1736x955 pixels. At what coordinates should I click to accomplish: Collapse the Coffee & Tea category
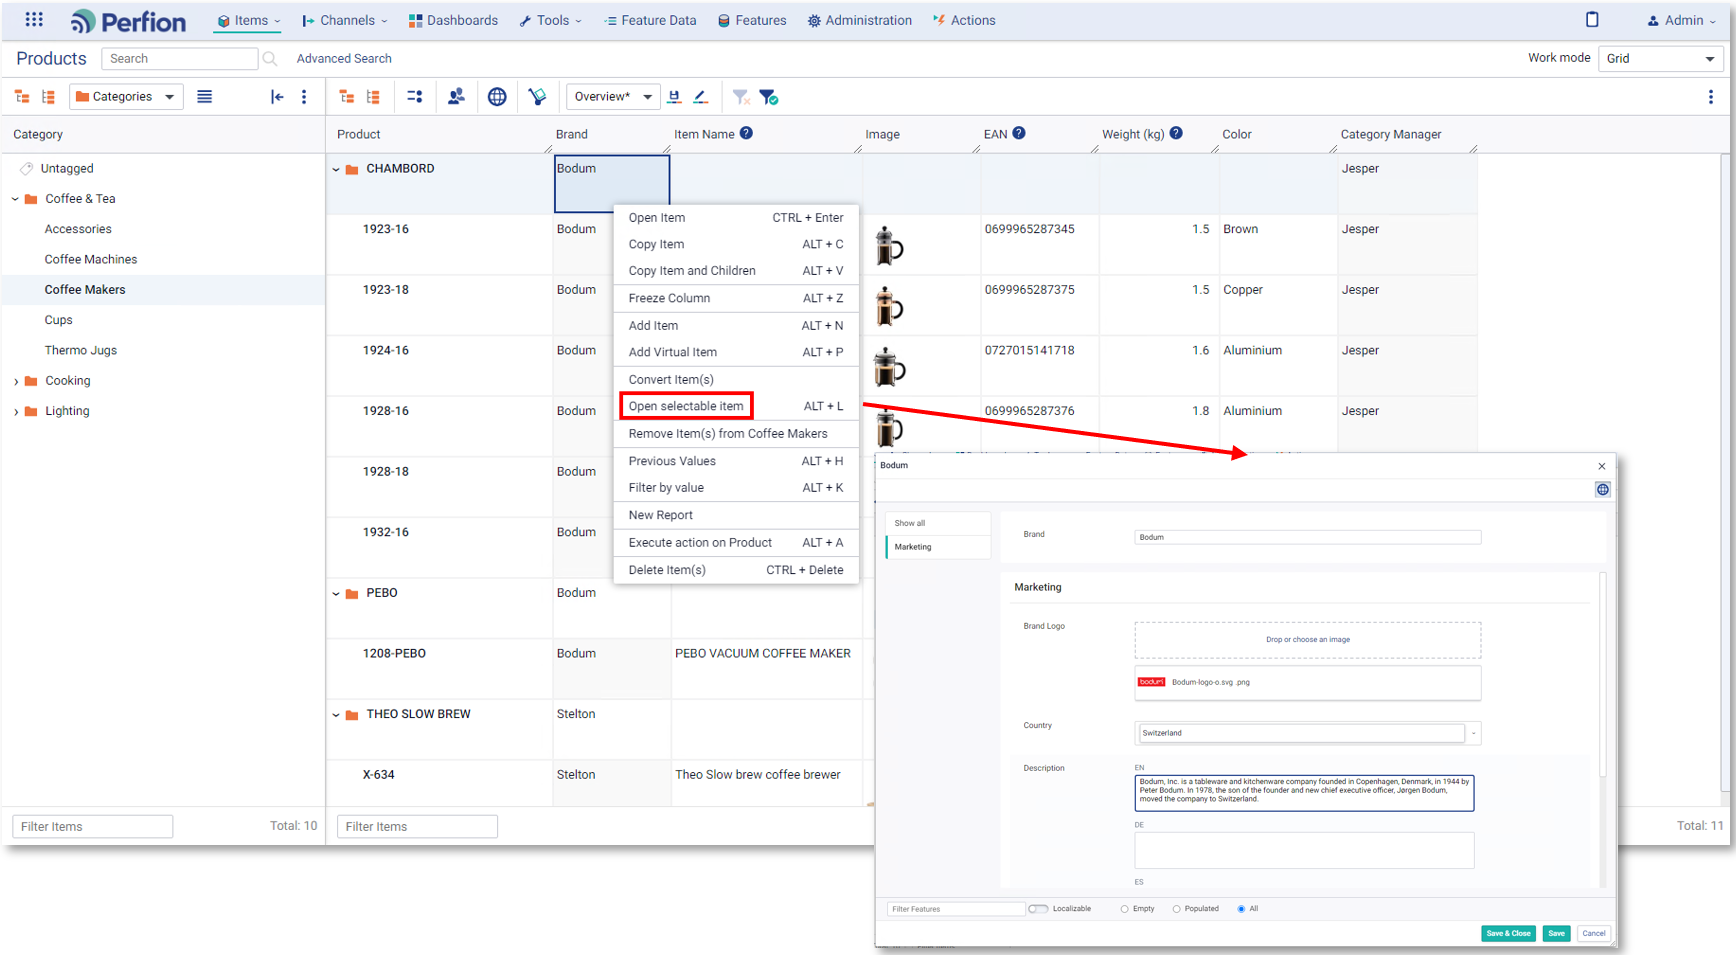click(x=15, y=199)
